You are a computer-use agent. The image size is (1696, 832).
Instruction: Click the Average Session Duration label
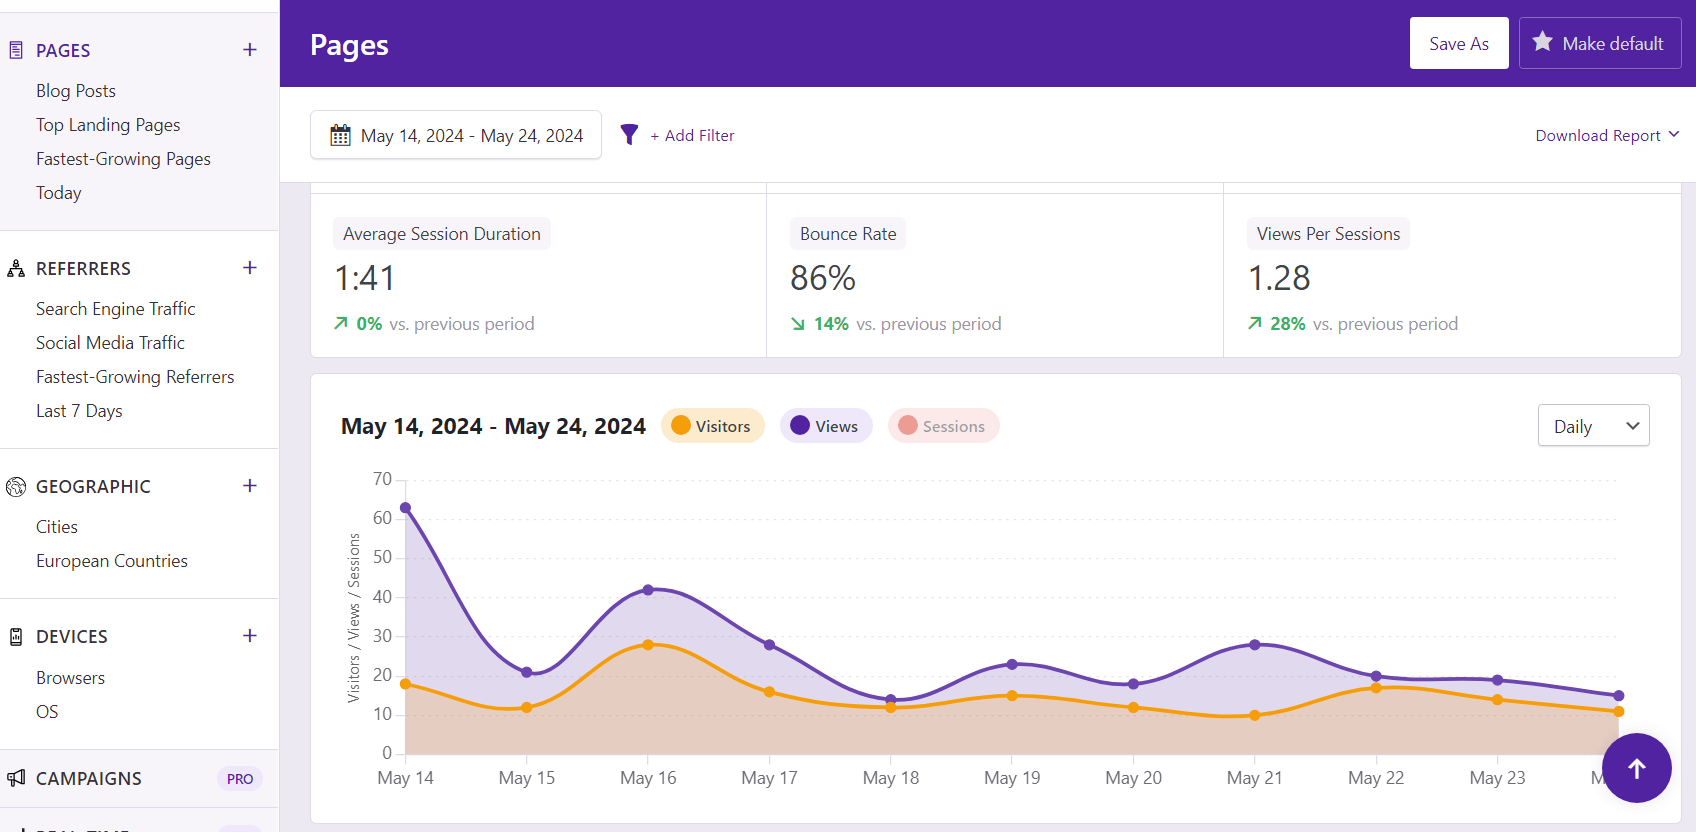pyautogui.click(x=442, y=233)
